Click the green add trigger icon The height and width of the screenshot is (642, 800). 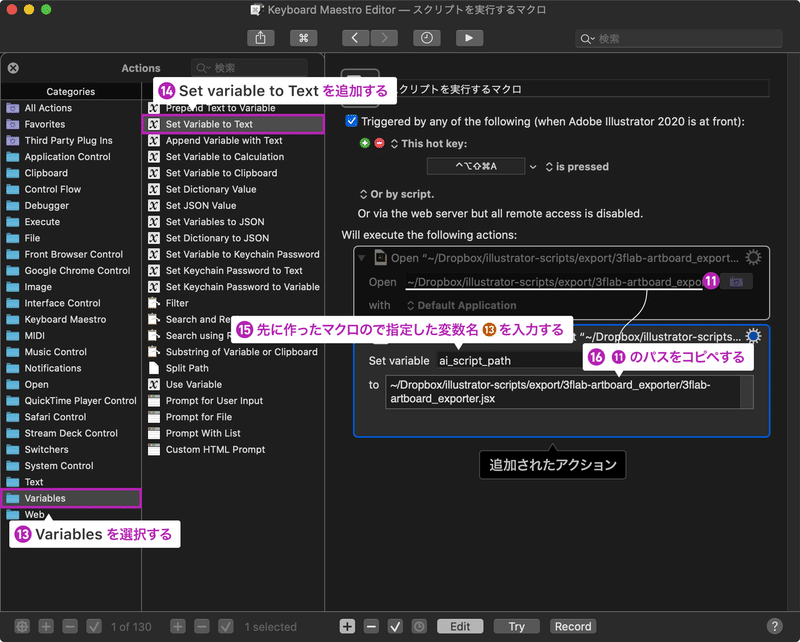click(x=365, y=143)
